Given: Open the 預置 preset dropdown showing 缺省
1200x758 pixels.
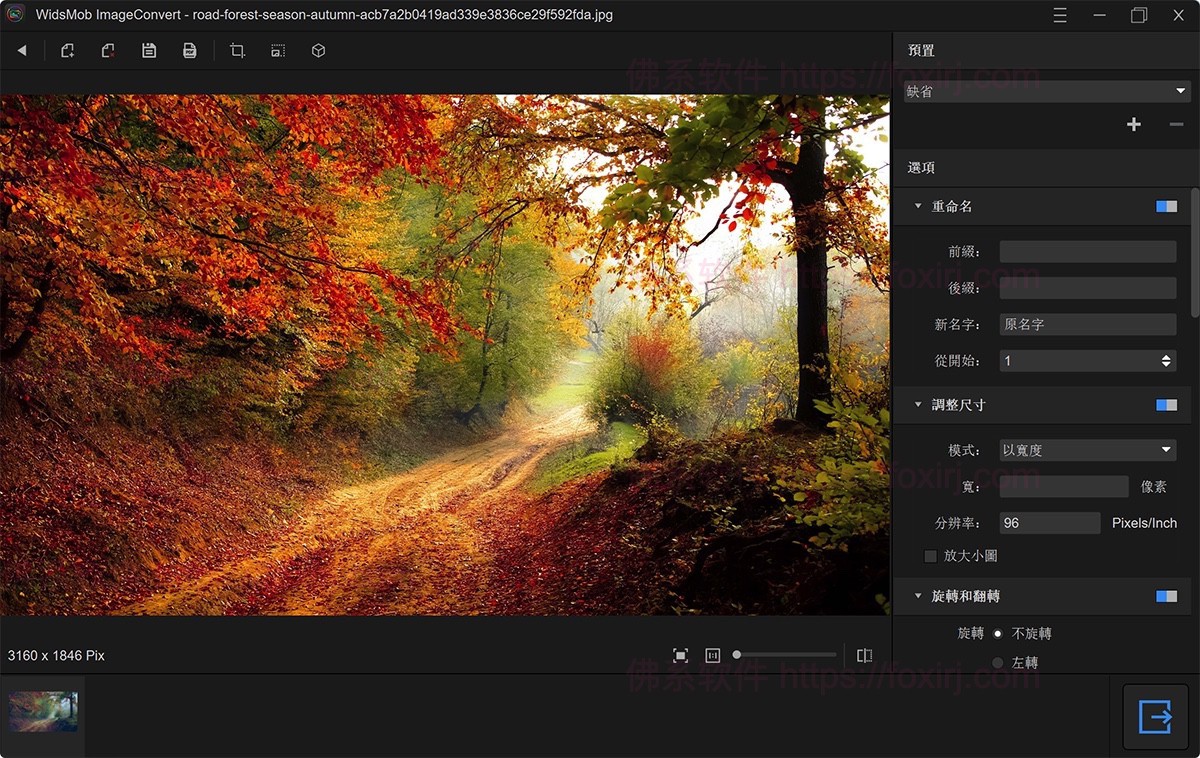Looking at the screenshot, I should pyautogui.click(x=1047, y=92).
